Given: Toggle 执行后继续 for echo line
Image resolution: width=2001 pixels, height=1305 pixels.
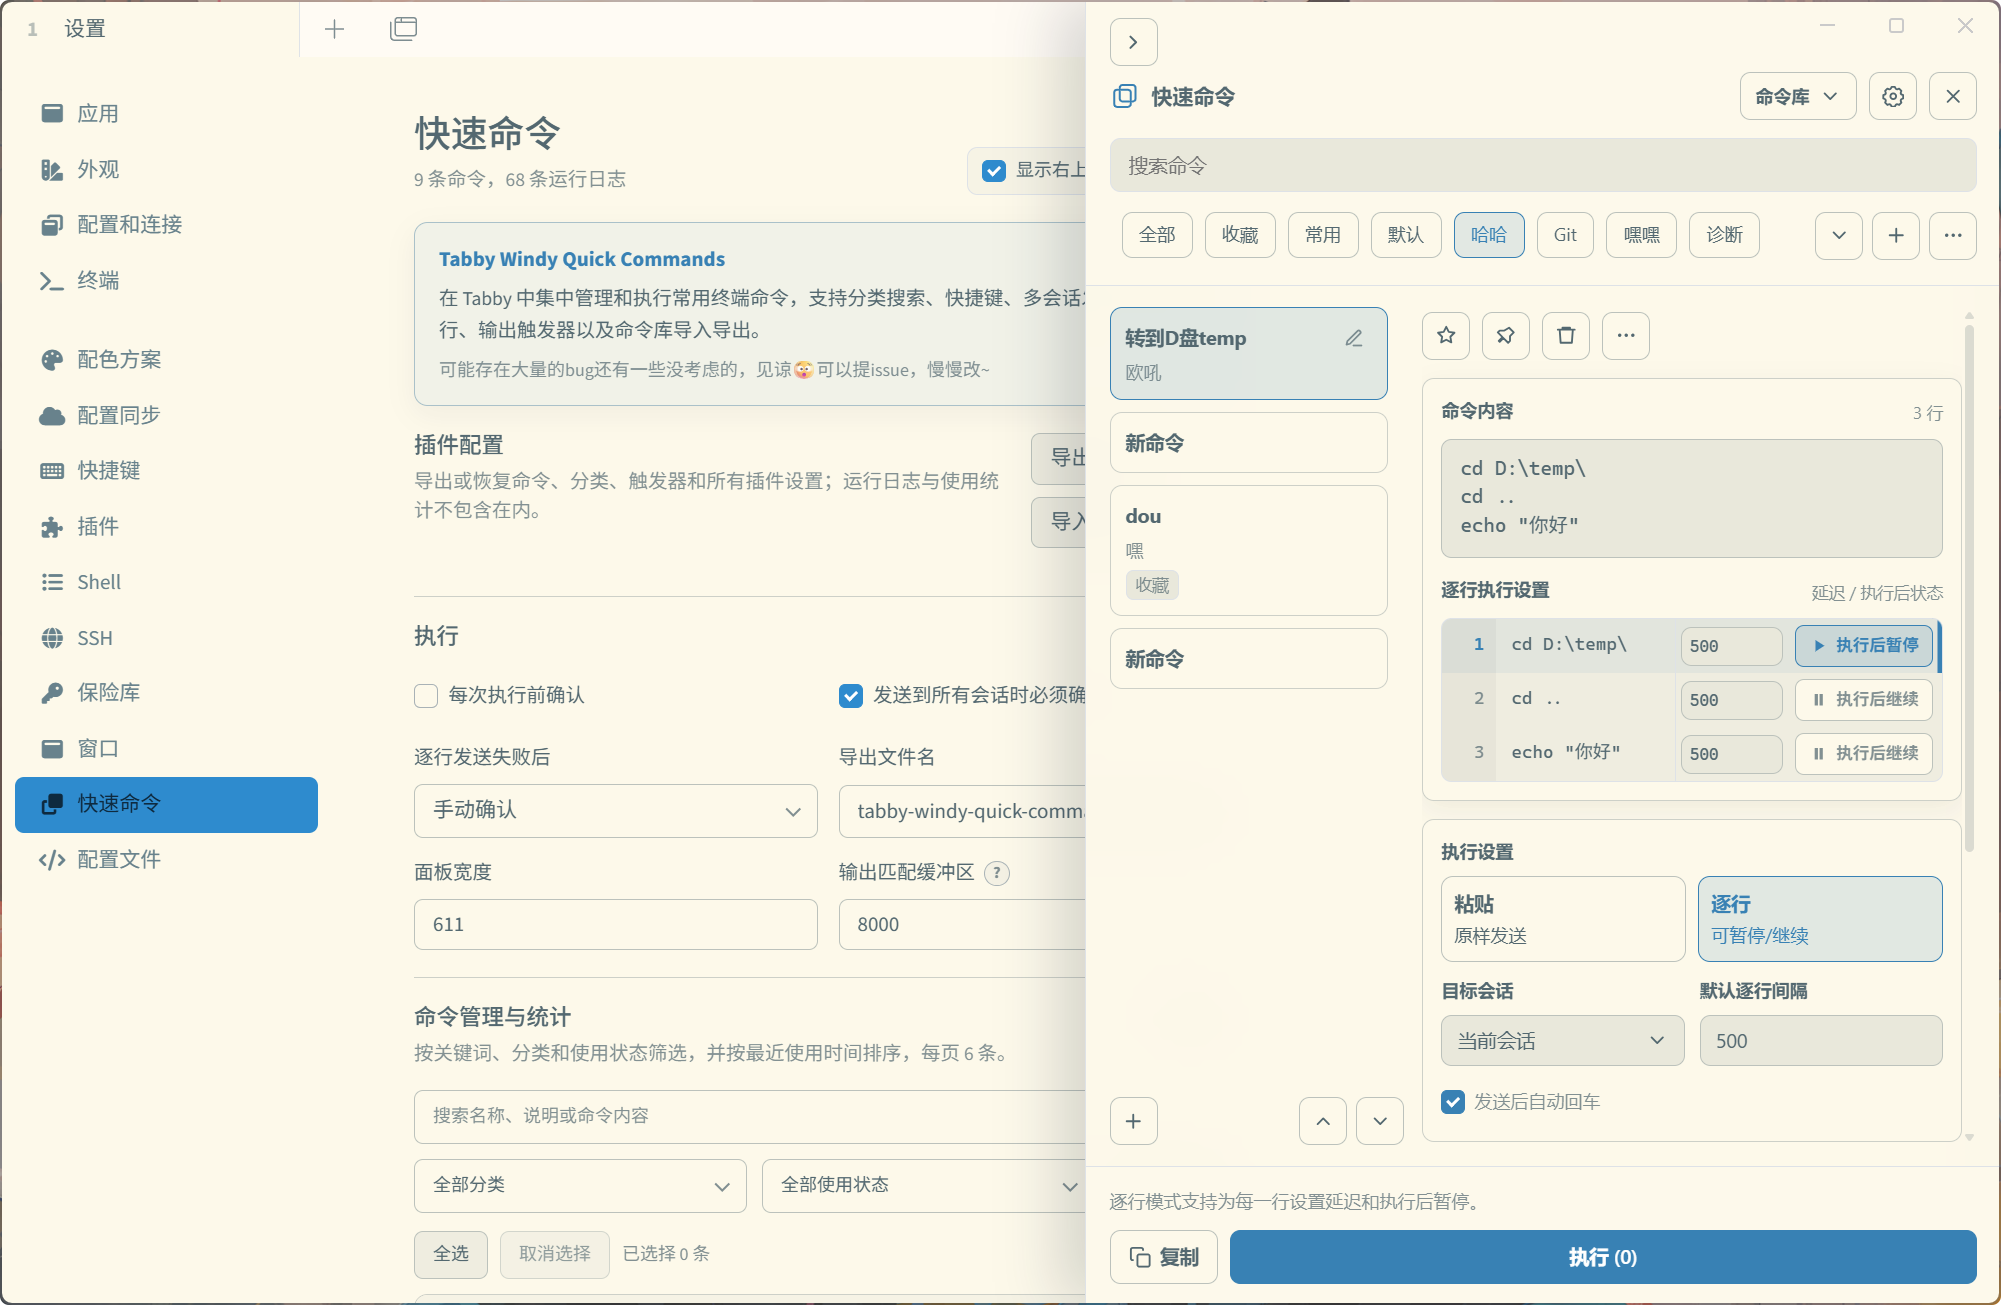Looking at the screenshot, I should click(x=1864, y=754).
